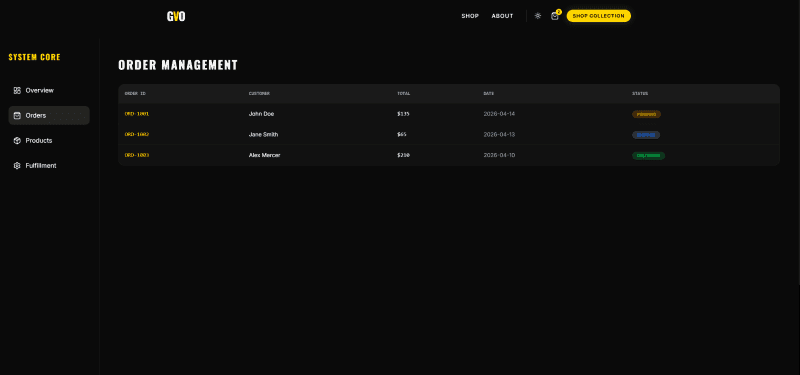Click the Customer column header
The width and height of the screenshot is (800, 375).
click(x=259, y=93)
